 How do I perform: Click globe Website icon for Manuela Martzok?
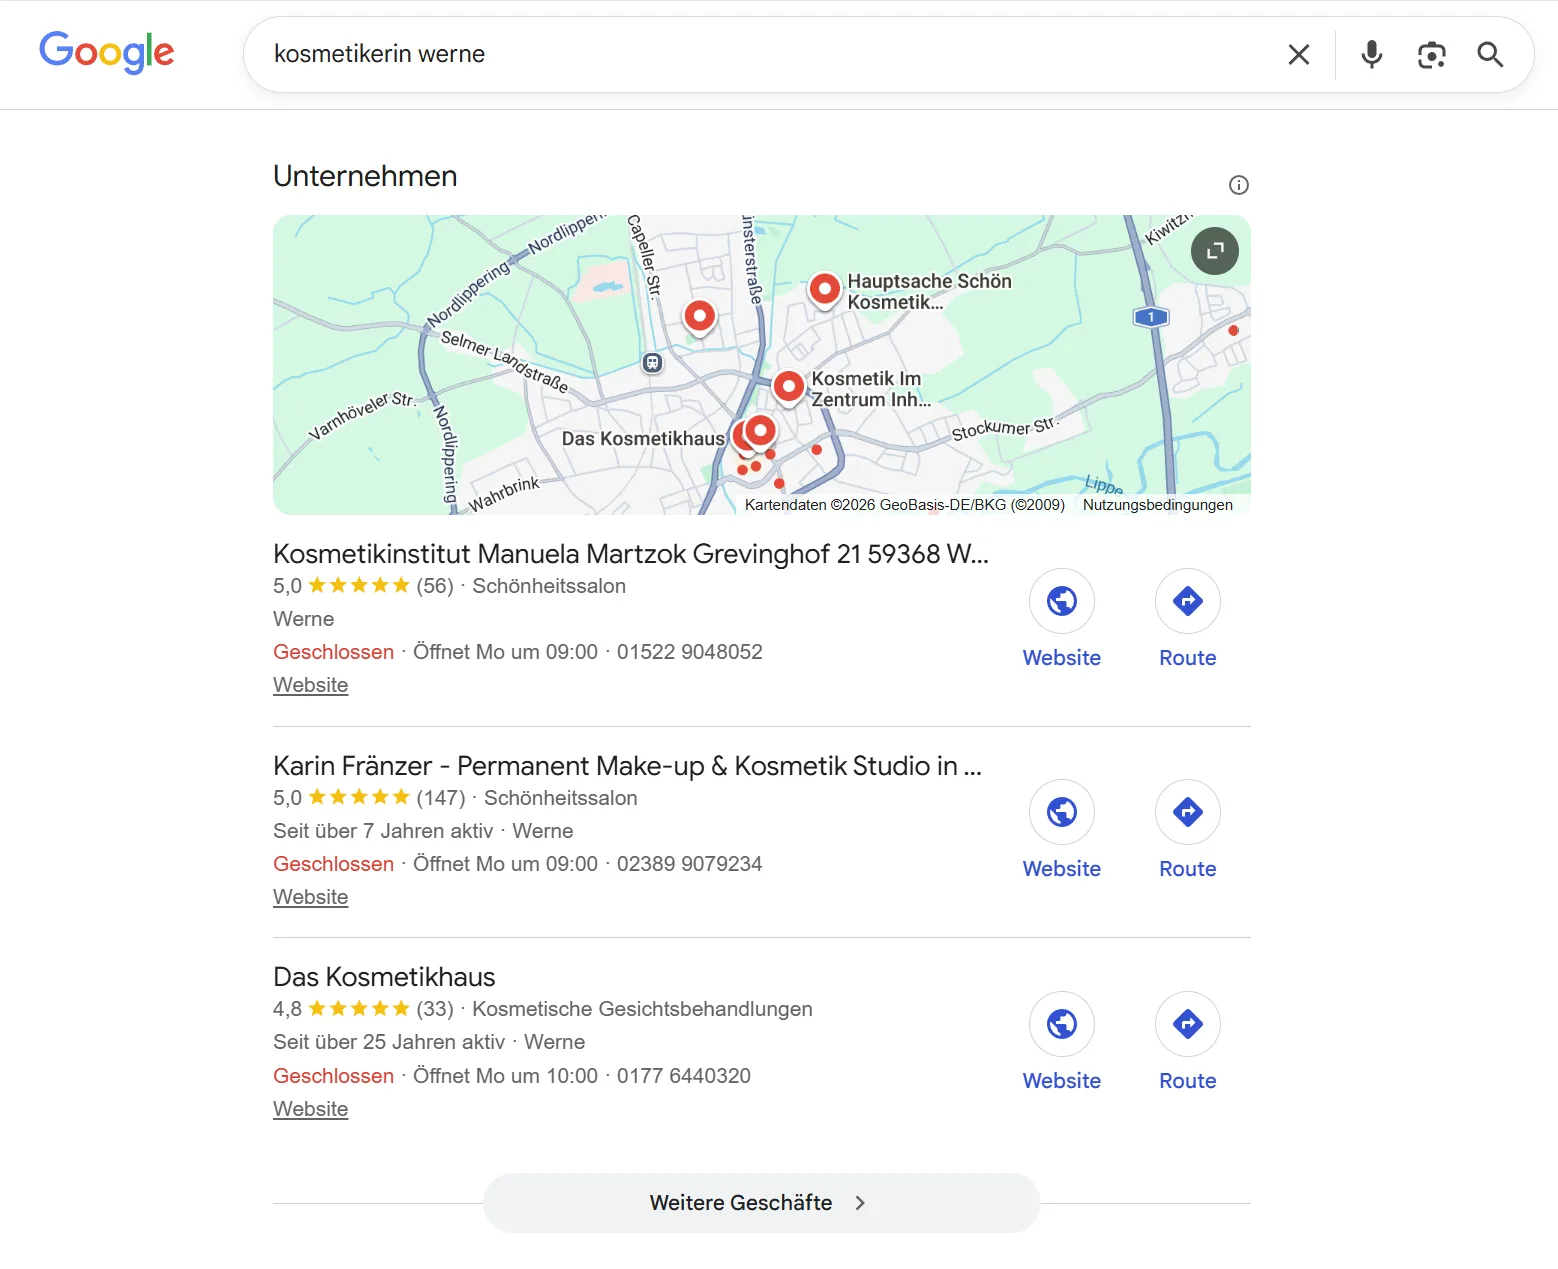tap(1062, 601)
